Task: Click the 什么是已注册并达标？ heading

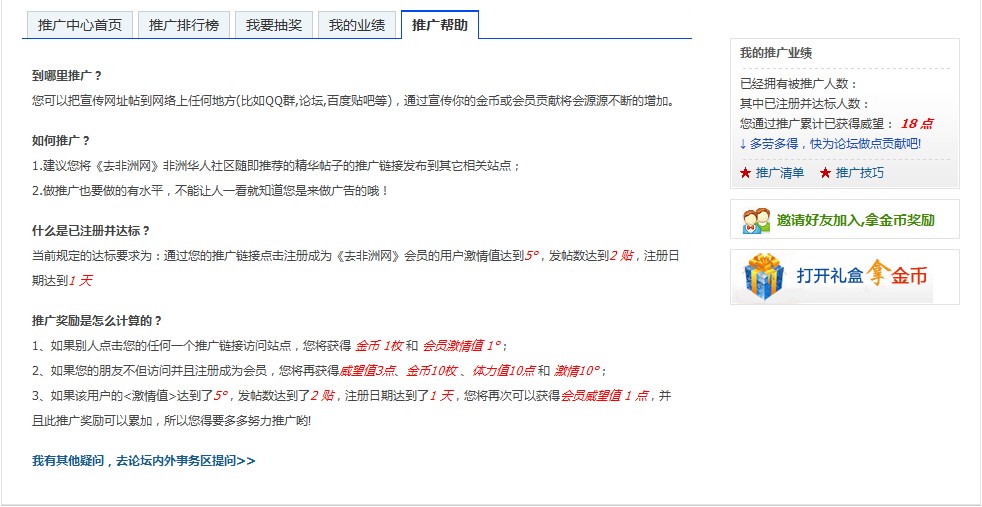Action: 91,230
